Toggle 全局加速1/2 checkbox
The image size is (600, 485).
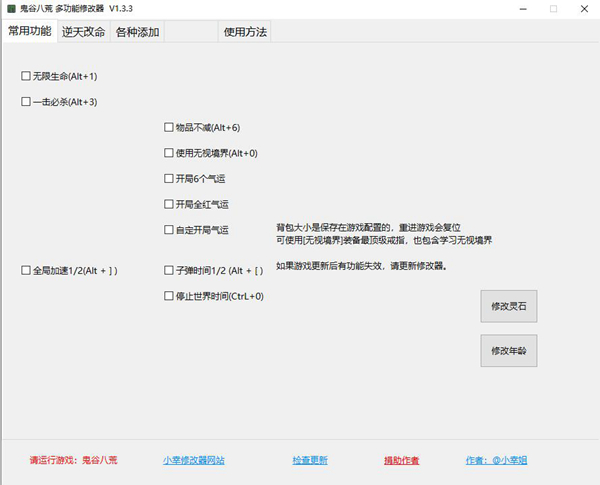point(26,270)
